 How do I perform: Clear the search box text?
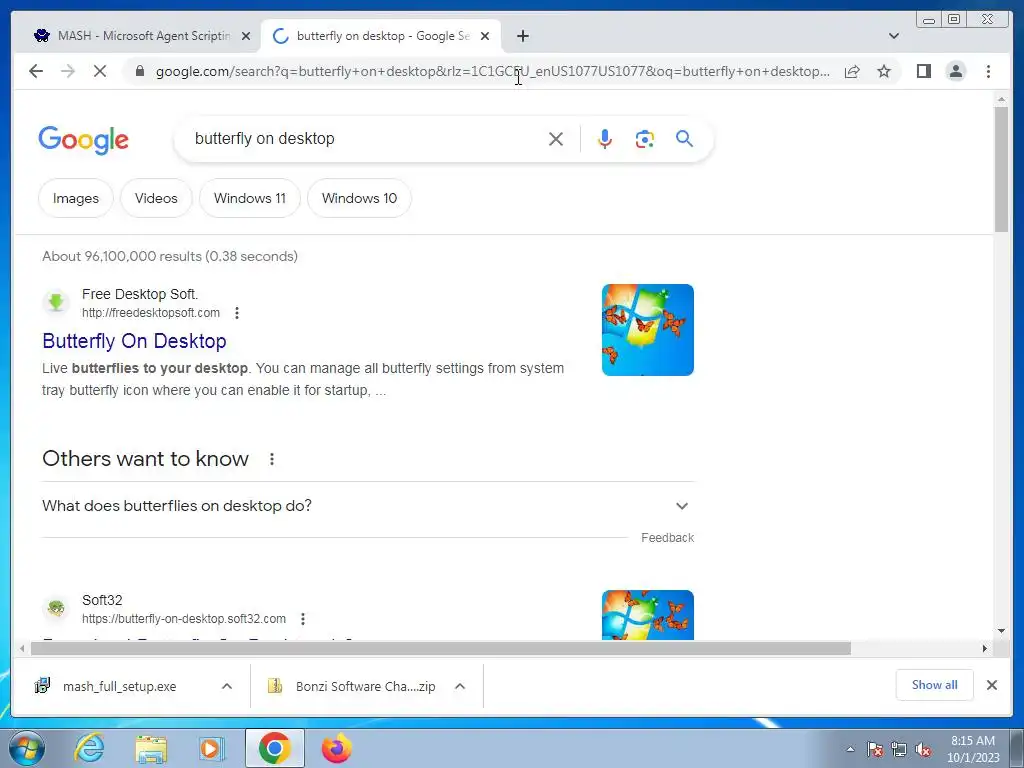coord(556,139)
